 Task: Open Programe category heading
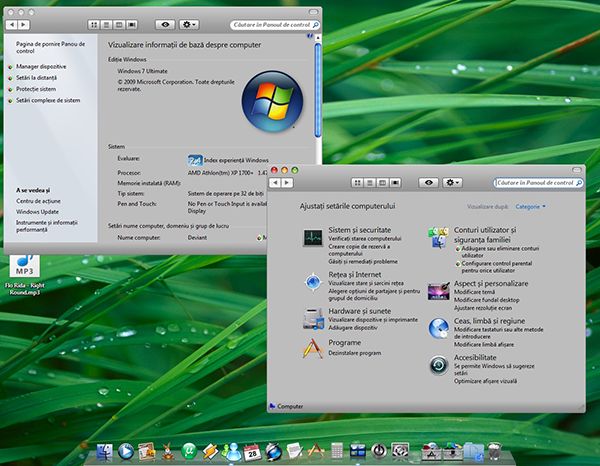(x=344, y=342)
